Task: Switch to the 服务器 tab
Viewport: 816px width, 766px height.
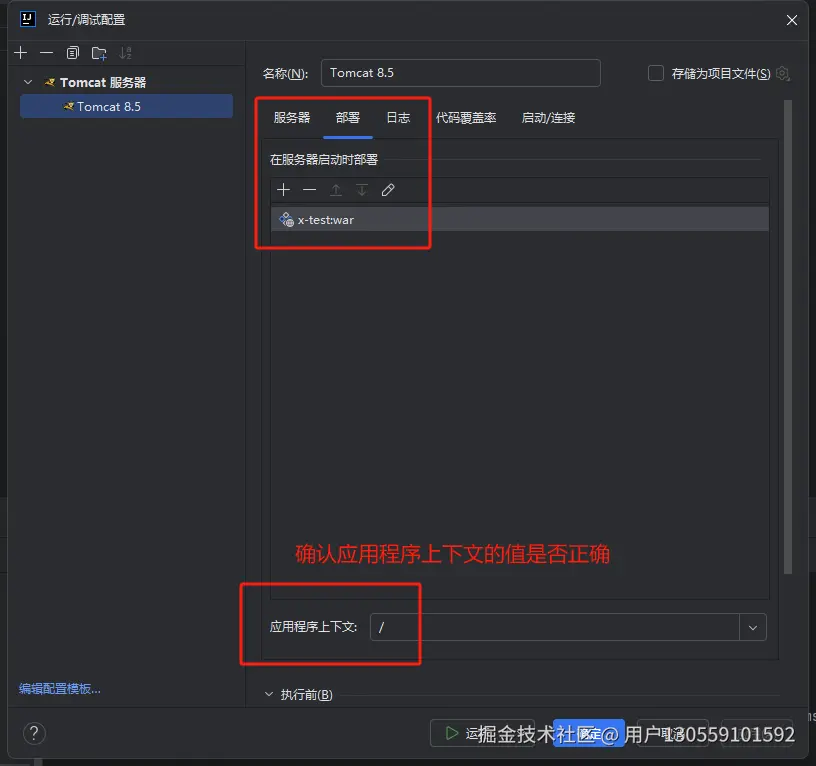Action: click(292, 118)
